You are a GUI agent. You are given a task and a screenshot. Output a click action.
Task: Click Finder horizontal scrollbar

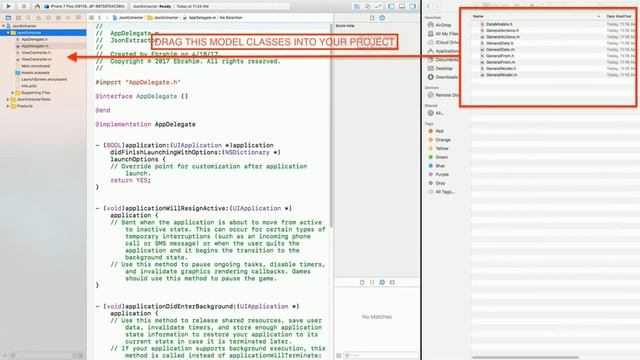pos(525,357)
